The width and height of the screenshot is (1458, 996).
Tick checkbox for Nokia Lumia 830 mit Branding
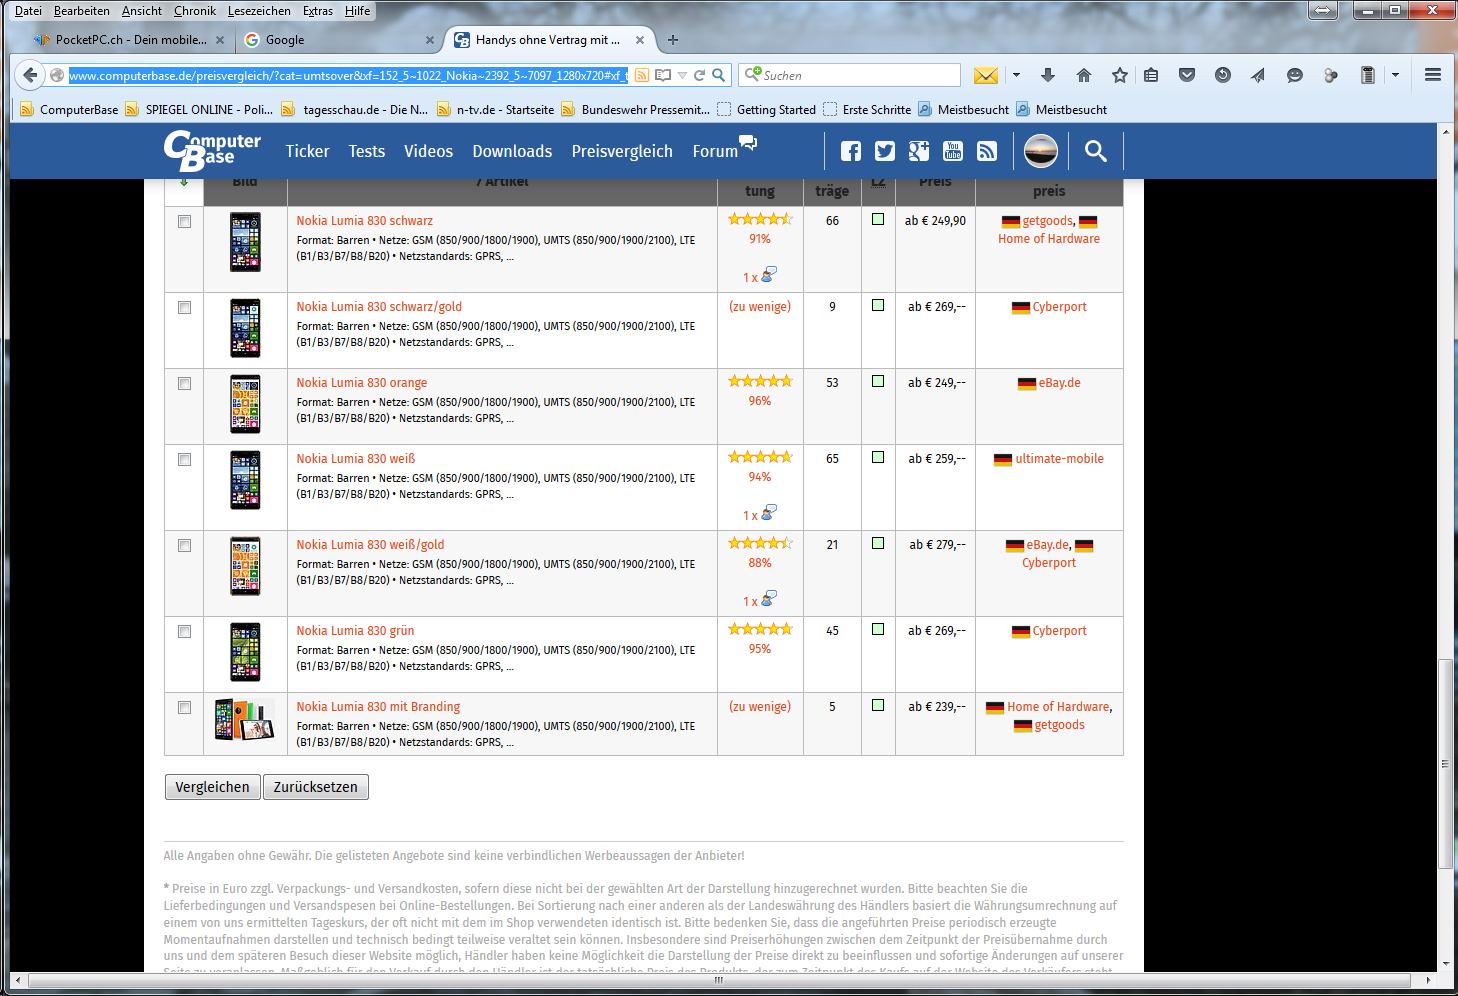click(184, 708)
